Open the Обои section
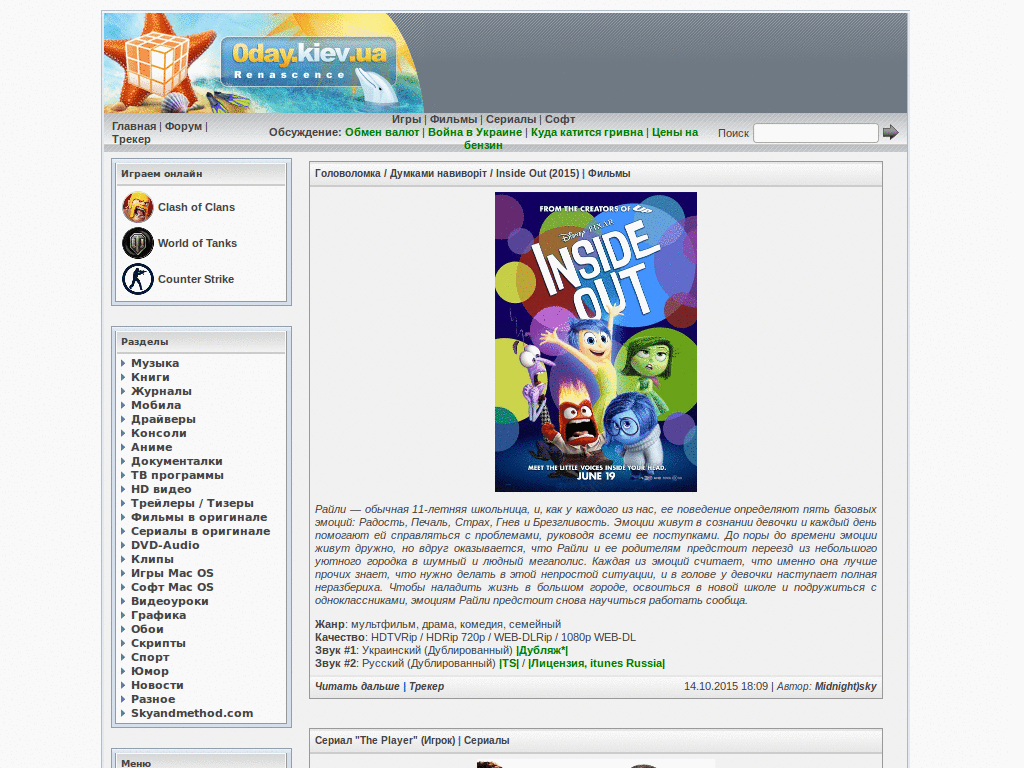 click(148, 630)
